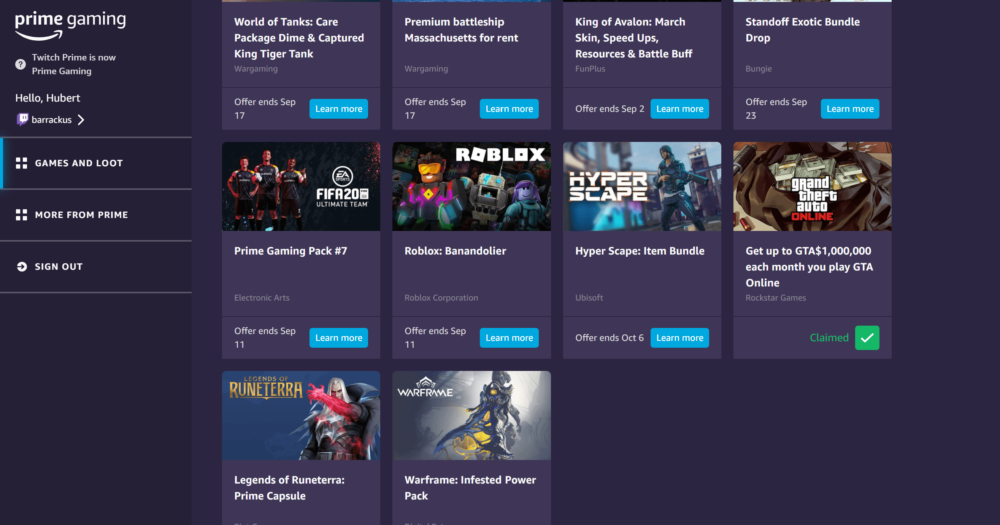
Task: Open the Warframe banner image
Action: (471, 415)
